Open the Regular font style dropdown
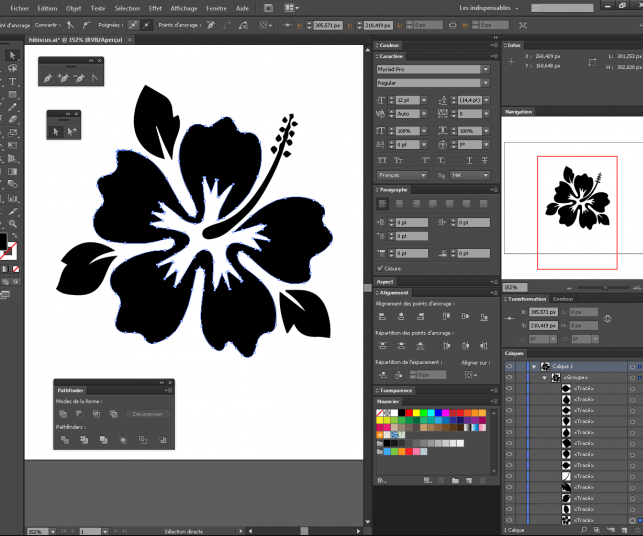The image size is (643, 536). coord(486,83)
